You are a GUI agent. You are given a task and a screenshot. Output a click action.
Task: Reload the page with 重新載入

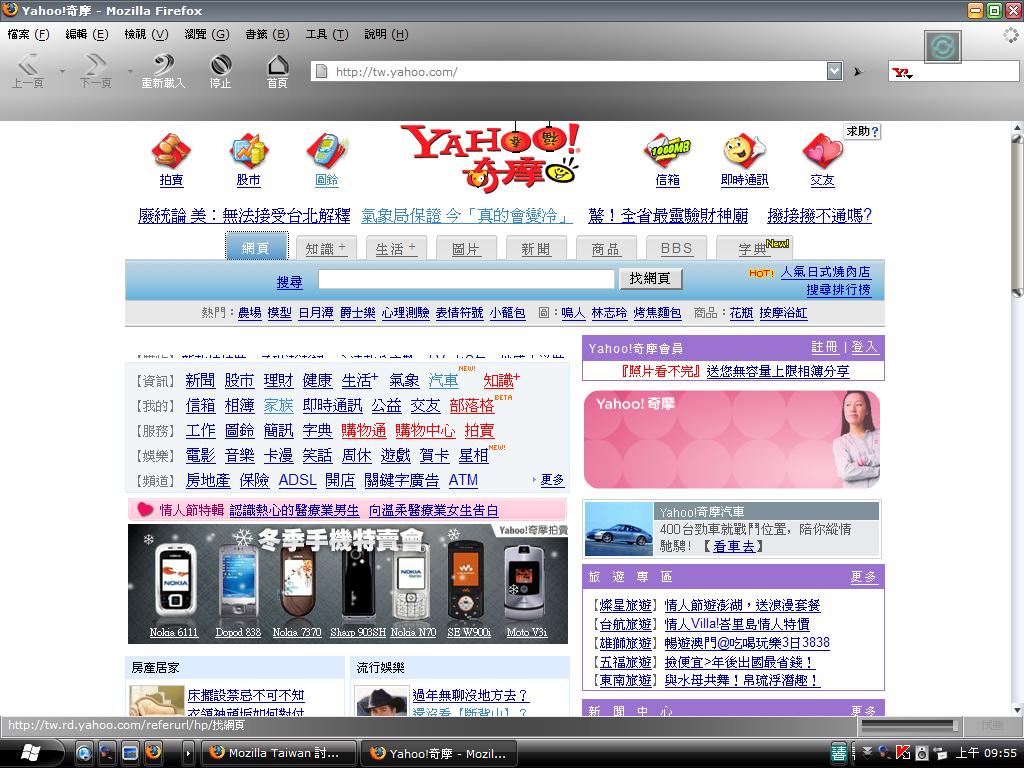pos(163,71)
